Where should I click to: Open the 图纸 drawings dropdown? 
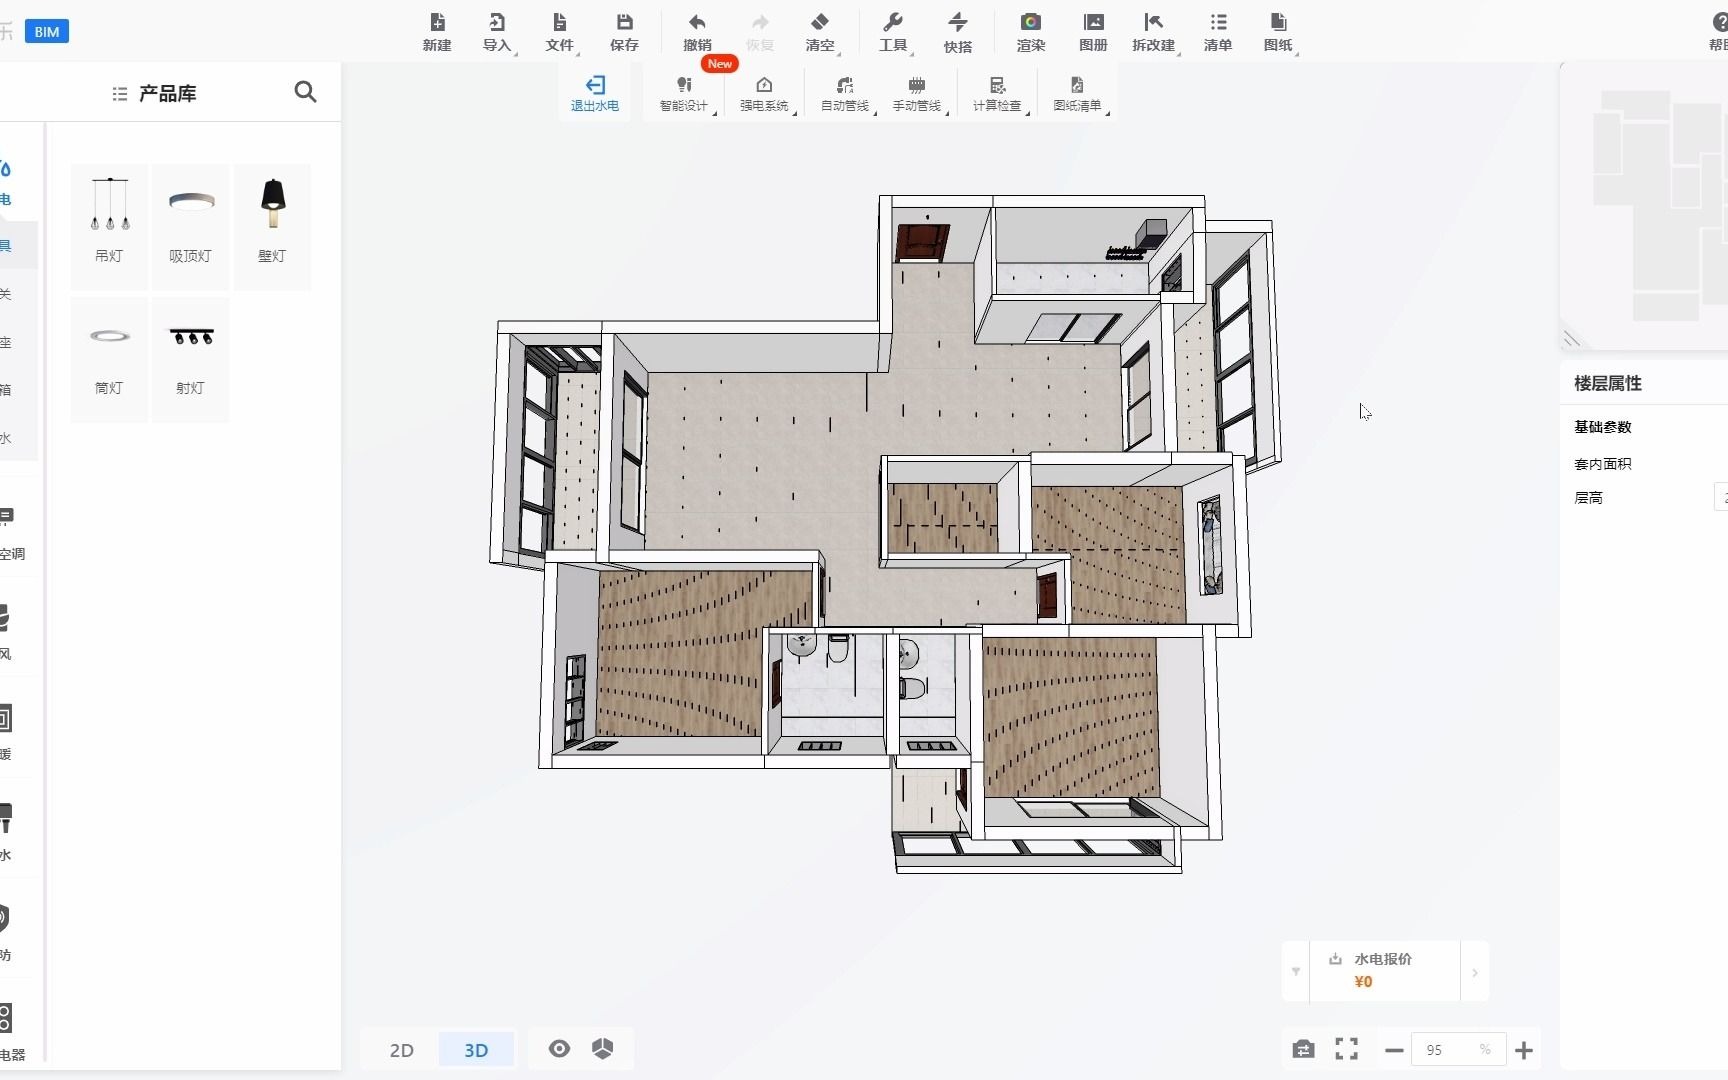click(1279, 32)
